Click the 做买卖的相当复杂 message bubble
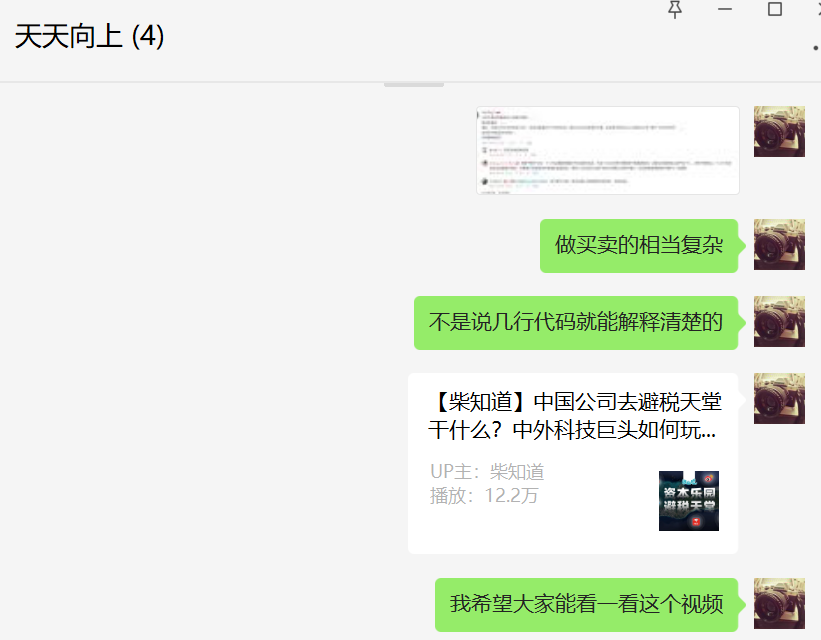This screenshot has width=821, height=640. (639, 246)
